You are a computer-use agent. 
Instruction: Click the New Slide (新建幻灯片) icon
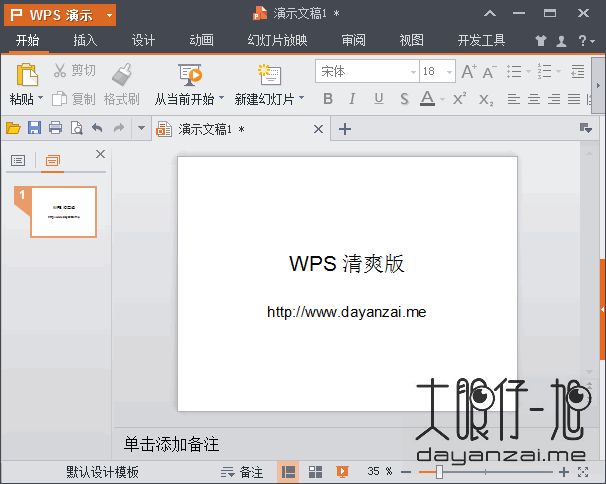pyautogui.click(x=269, y=74)
